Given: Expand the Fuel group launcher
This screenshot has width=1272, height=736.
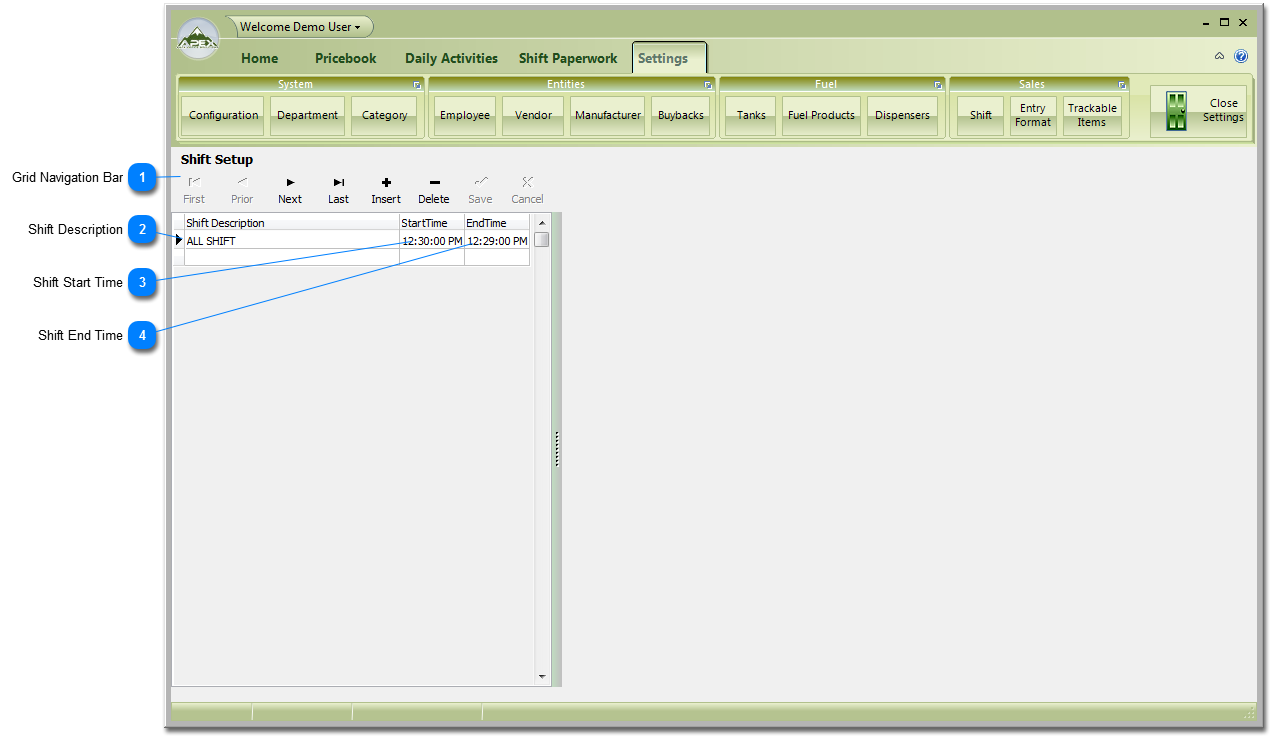Looking at the screenshot, I should (938, 85).
